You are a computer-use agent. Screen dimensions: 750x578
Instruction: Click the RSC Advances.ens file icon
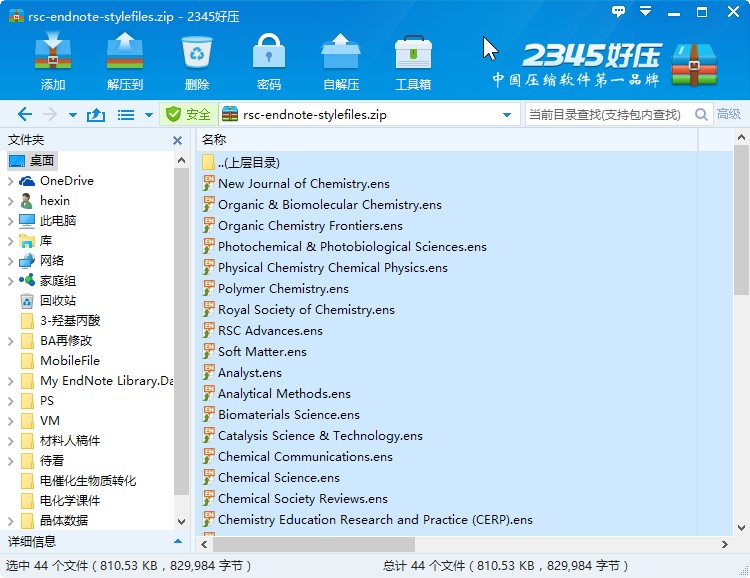(208, 331)
